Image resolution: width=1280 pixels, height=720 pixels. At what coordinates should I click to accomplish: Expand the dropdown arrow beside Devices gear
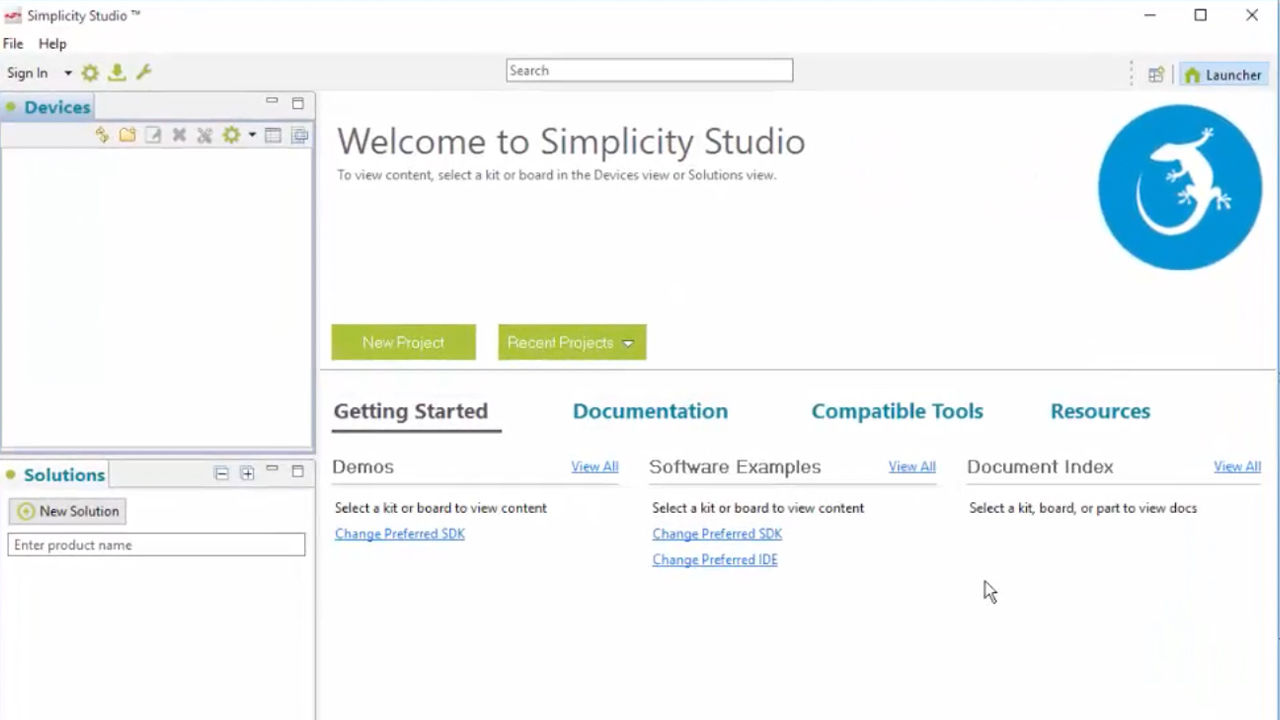point(252,135)
